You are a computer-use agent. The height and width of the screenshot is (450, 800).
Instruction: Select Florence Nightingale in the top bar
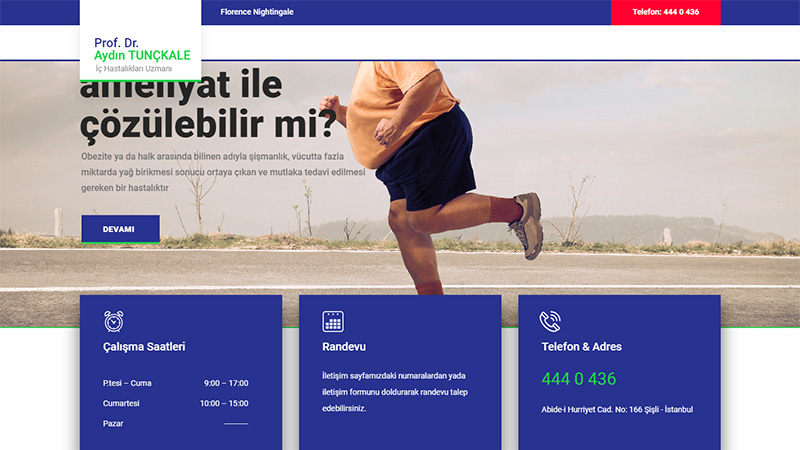pos(257,12)
